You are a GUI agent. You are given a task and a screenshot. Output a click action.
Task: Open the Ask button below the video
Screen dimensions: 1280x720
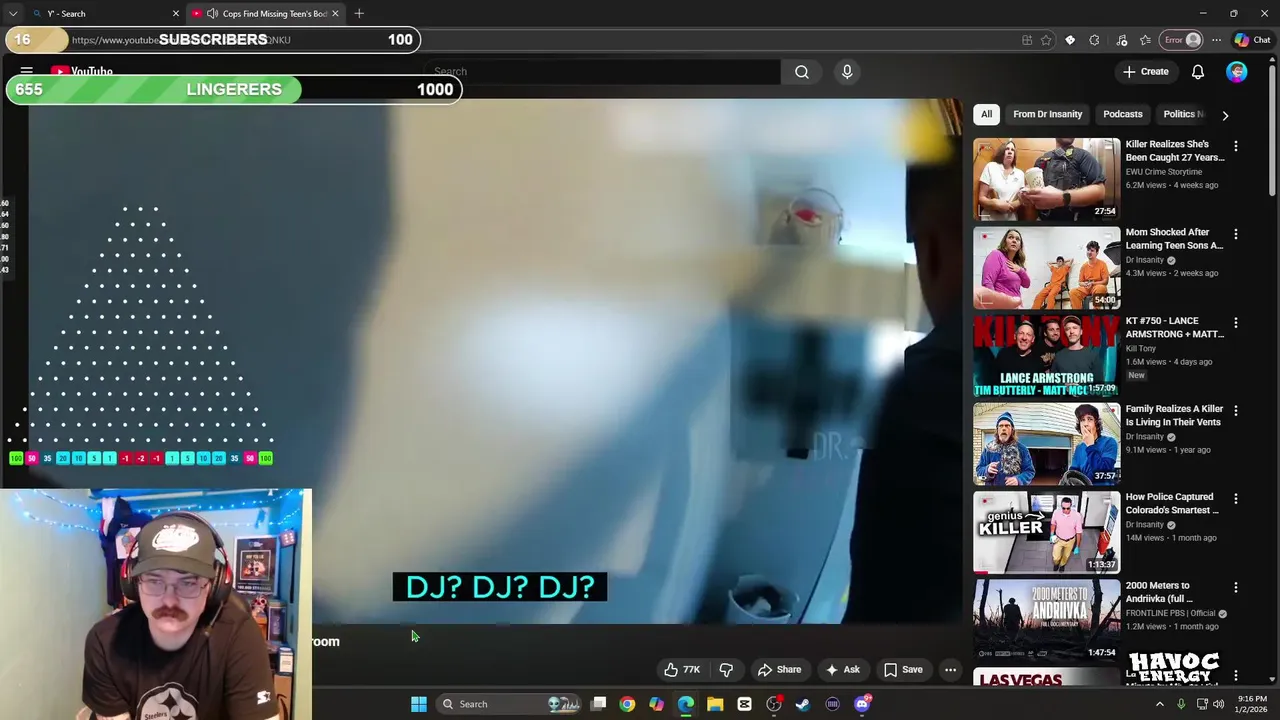click(x=842, y=670)
